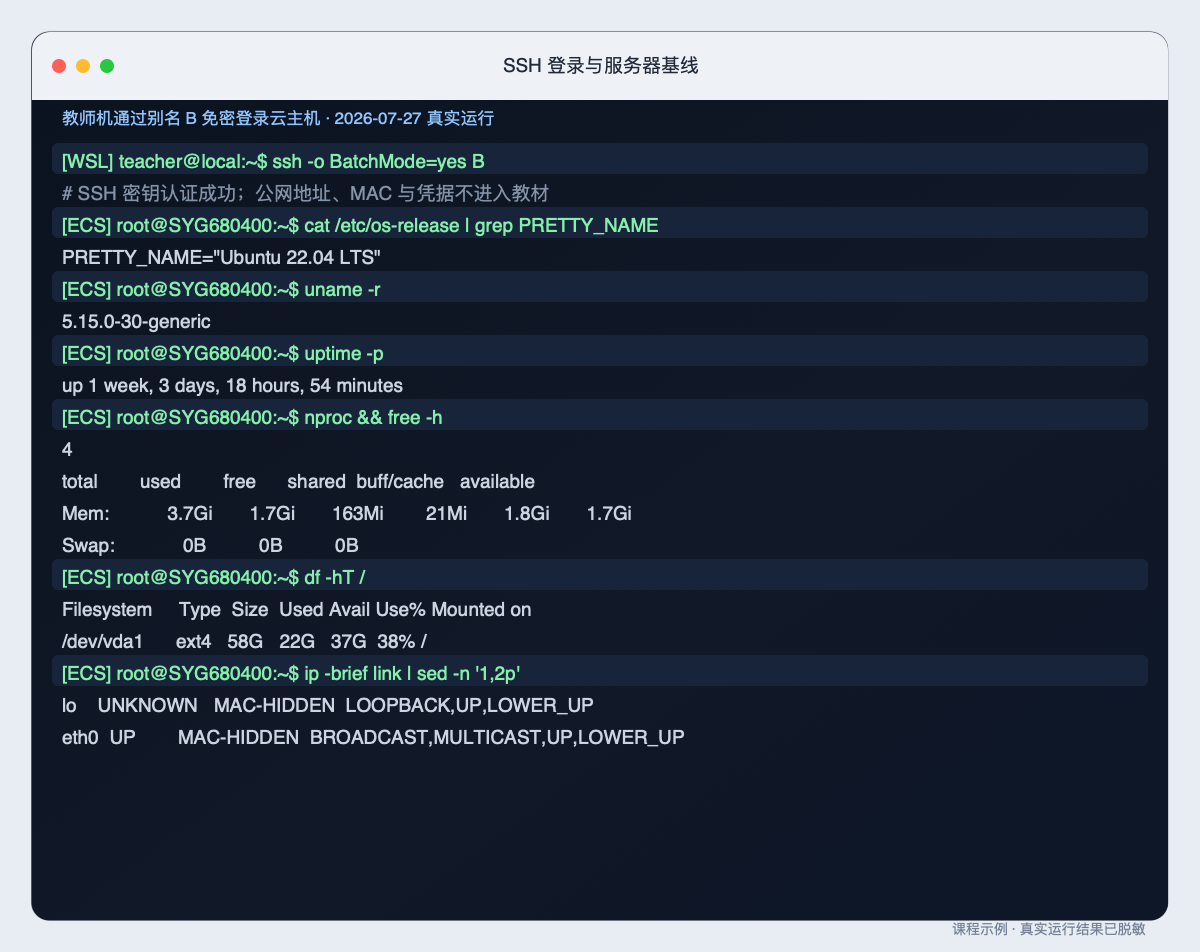Click the 'buff/cache' column header
1200x952 pixels.
400,482
